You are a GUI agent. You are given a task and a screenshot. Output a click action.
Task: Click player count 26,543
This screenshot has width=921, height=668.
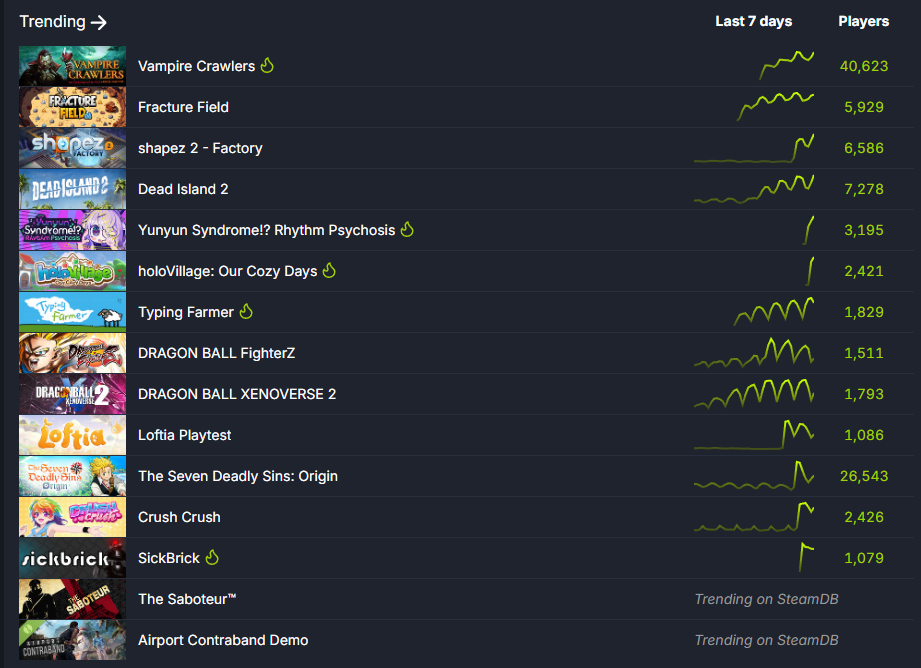864,476
